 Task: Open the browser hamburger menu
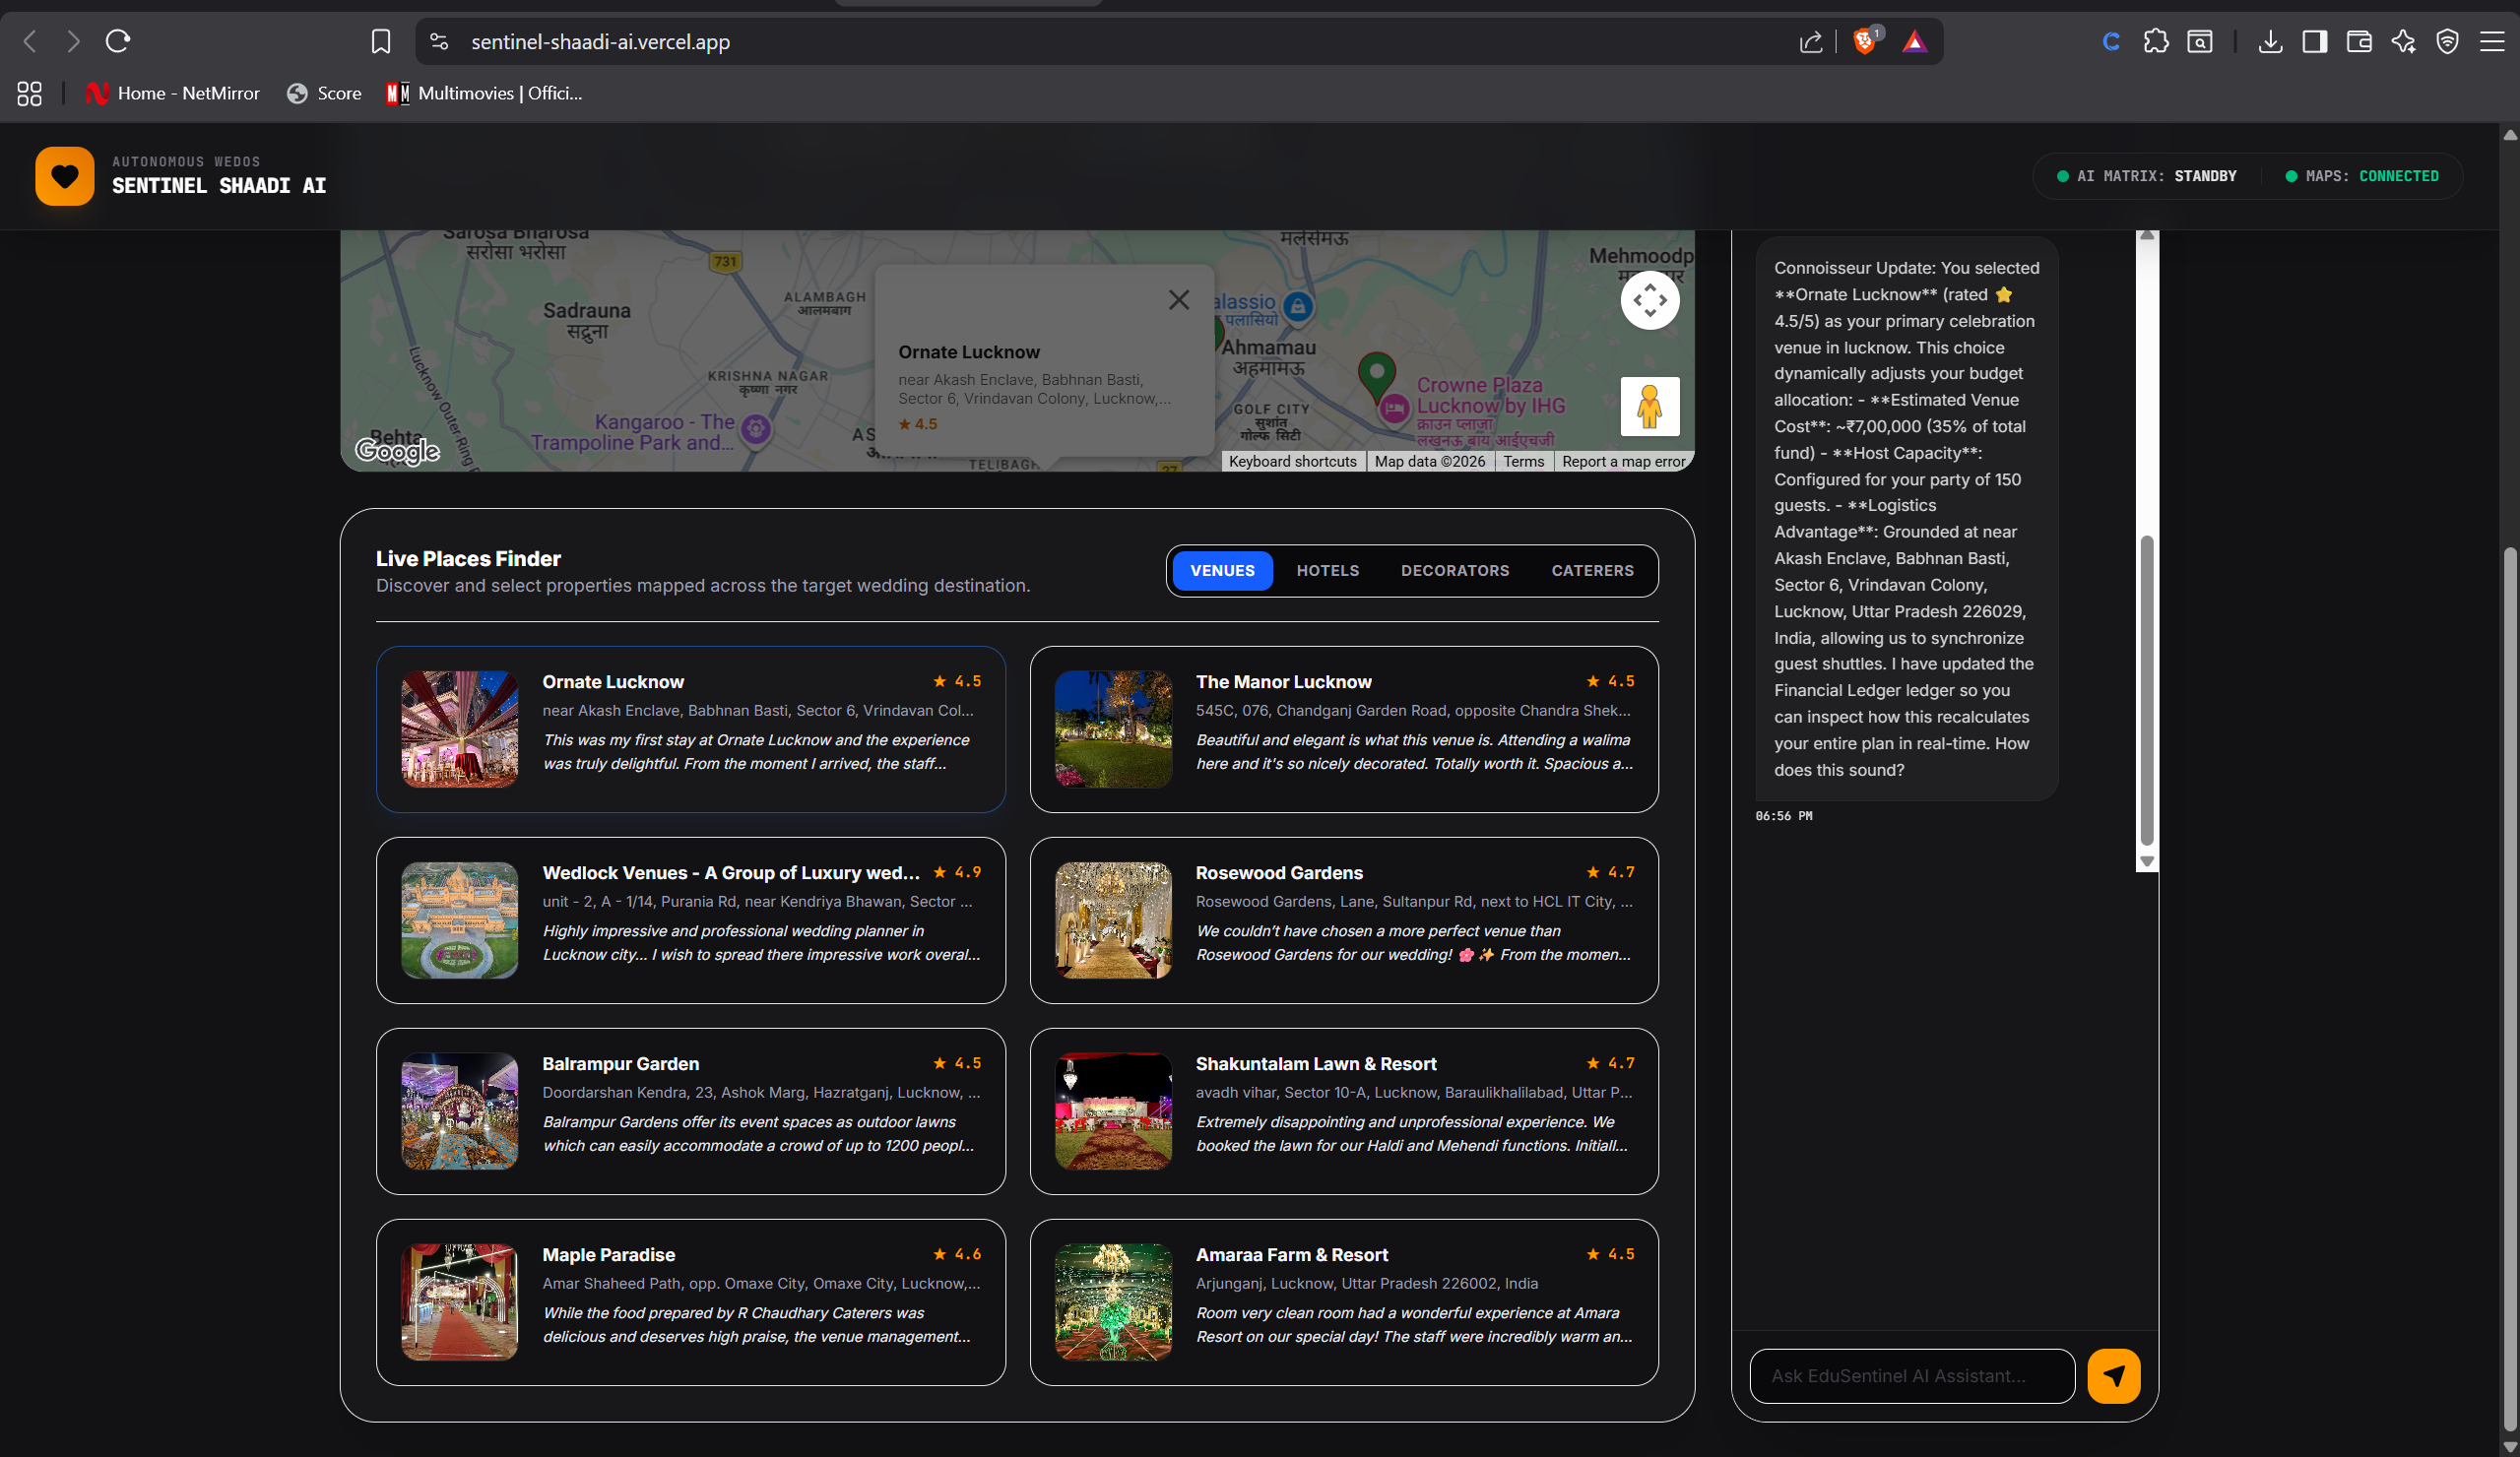2492,41
